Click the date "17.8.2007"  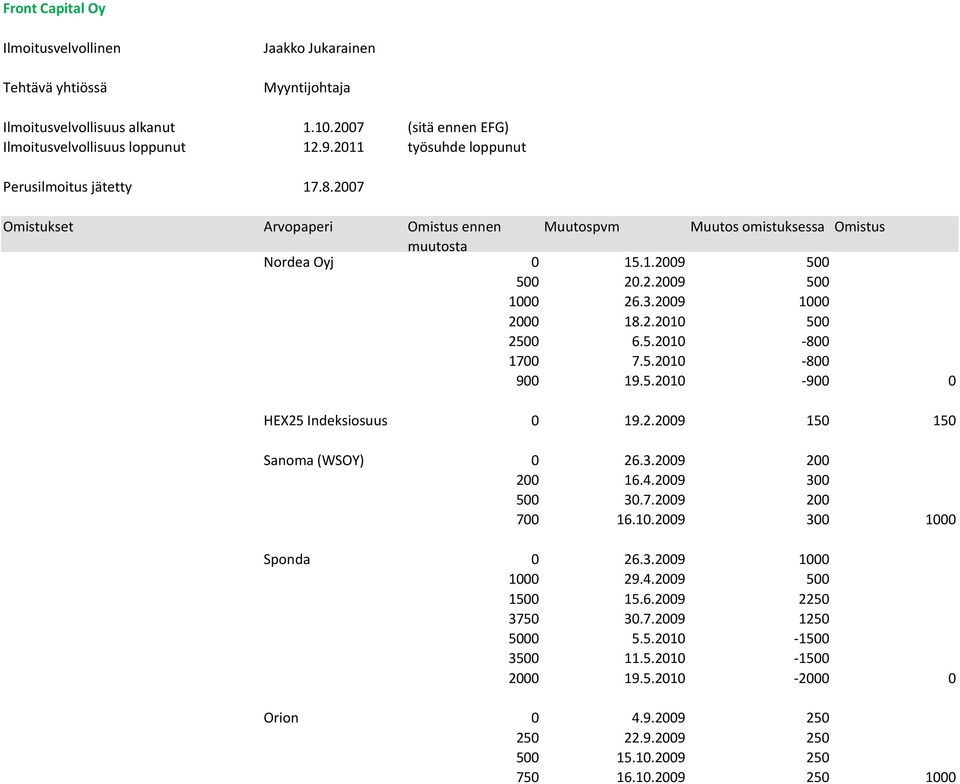click(333, 187)
